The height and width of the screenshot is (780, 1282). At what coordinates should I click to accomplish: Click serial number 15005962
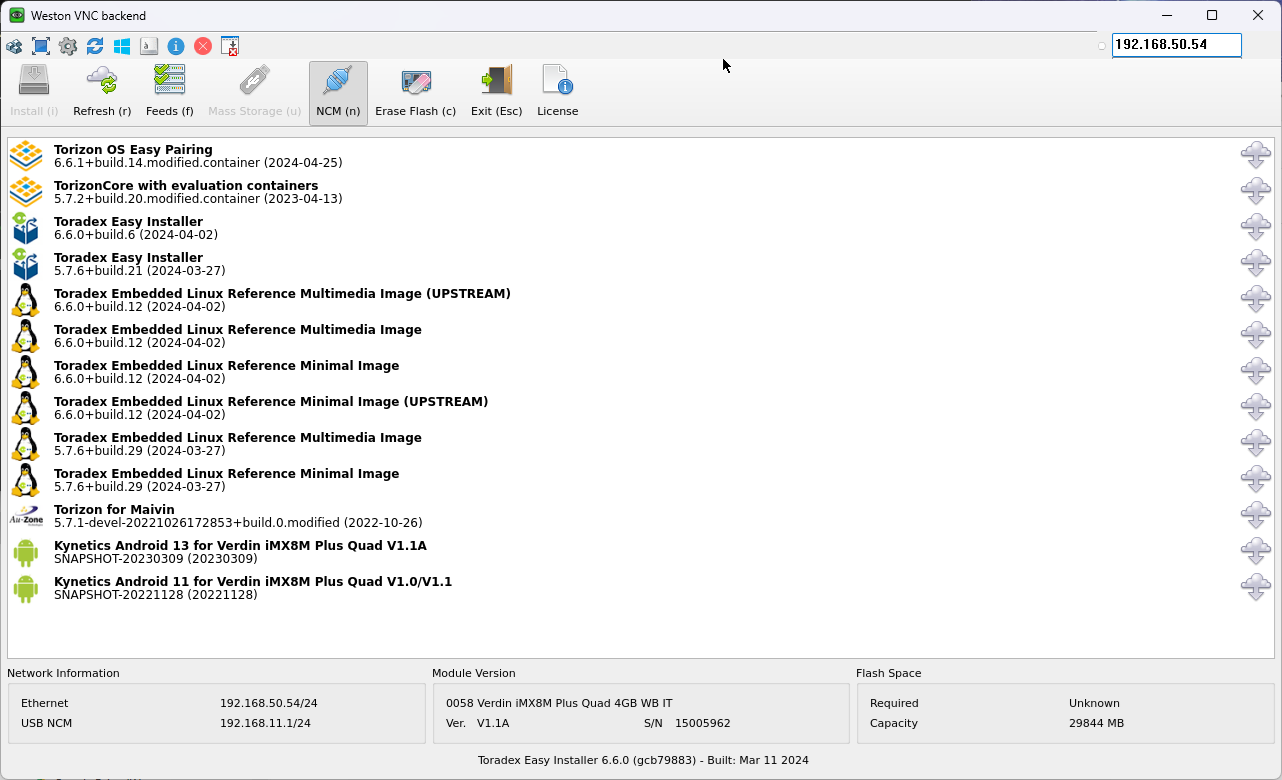pos(703,723)
